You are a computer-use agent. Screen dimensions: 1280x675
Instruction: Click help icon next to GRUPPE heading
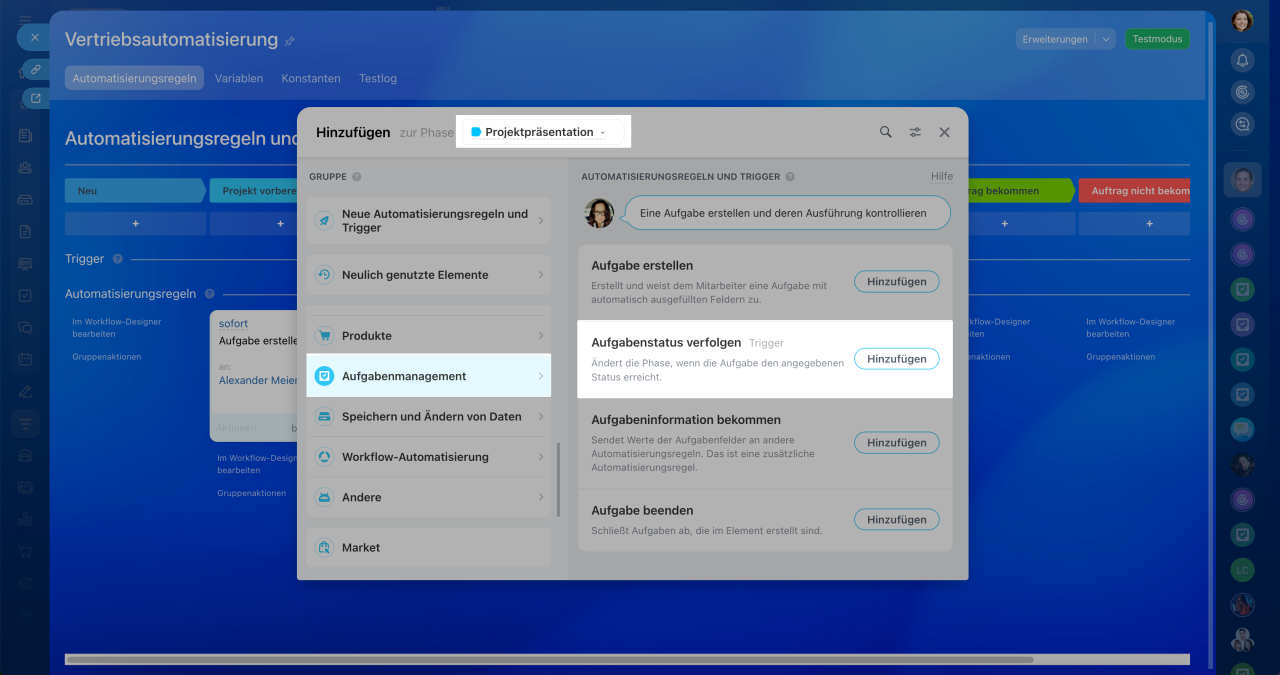point(357,177)
